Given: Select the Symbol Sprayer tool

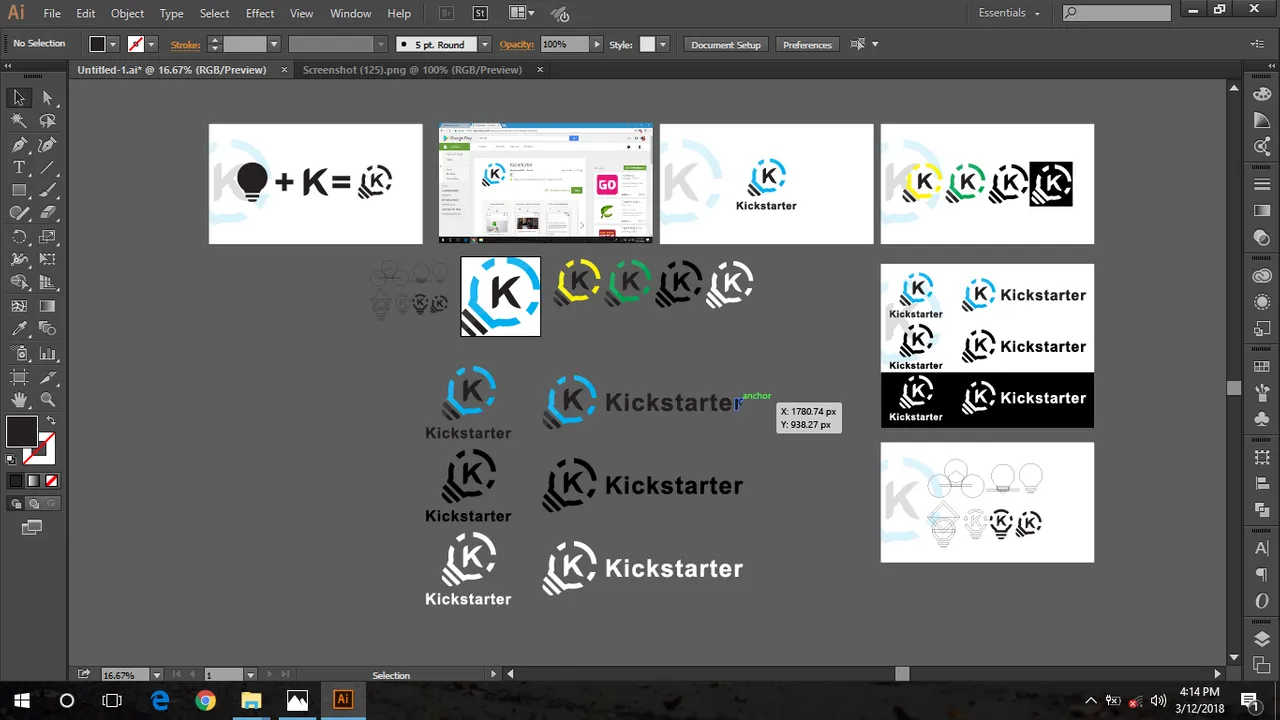Looking at the screenshot, I should click(19, 353).
